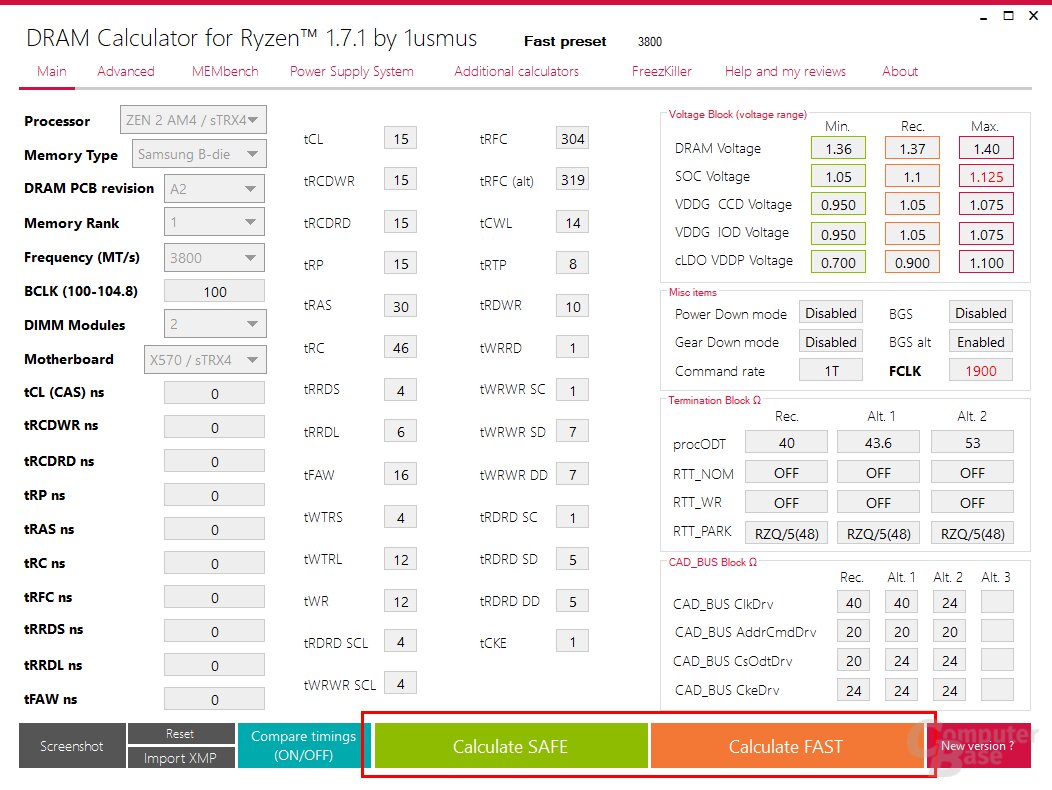
Task: Click the tCWL value 14
Action: tap(572, 222)
